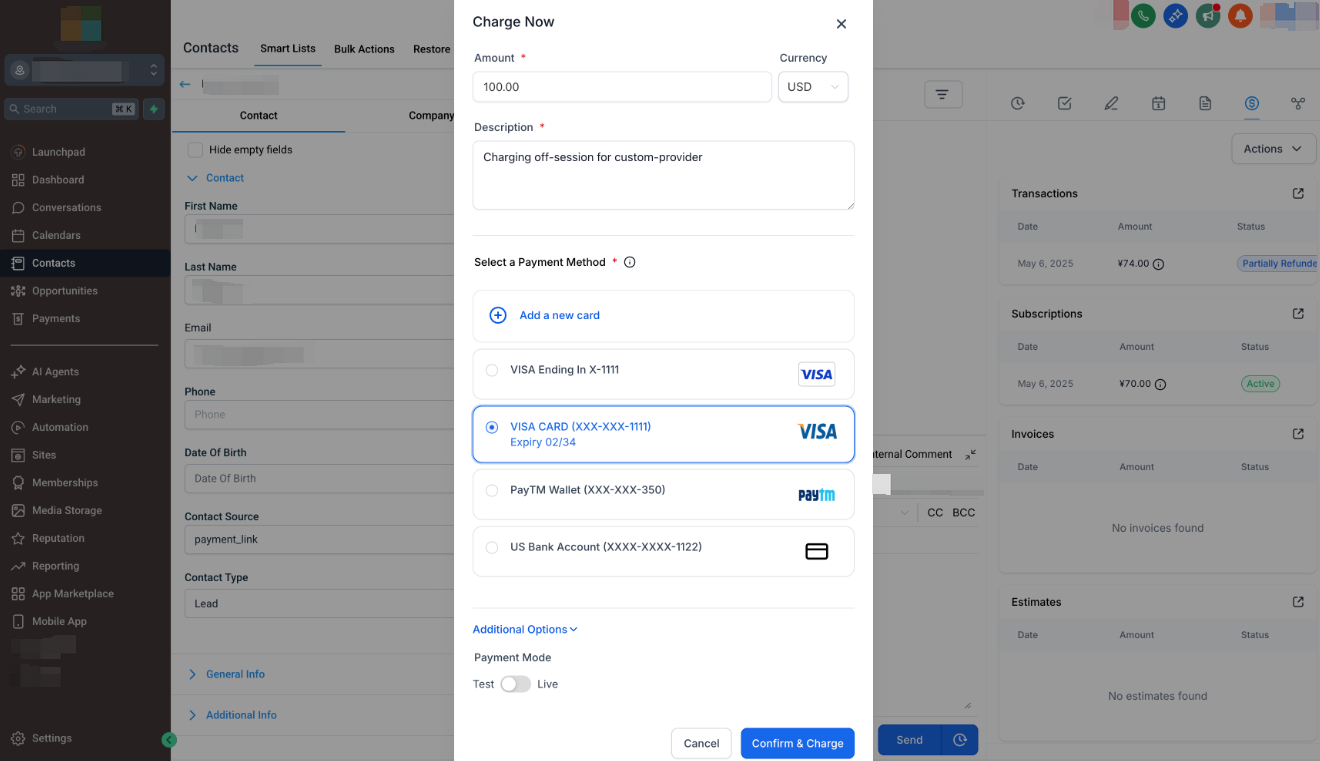Open Invoices in external view
The width and height of the screenshot is (1320, 761).
(1298, 434)
